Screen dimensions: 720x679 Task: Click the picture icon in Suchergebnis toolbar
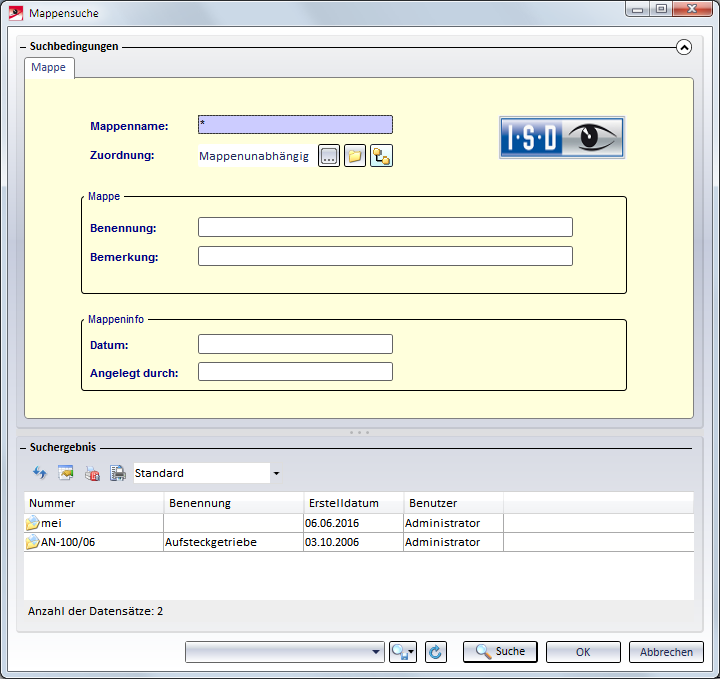[x=66, y=473]
